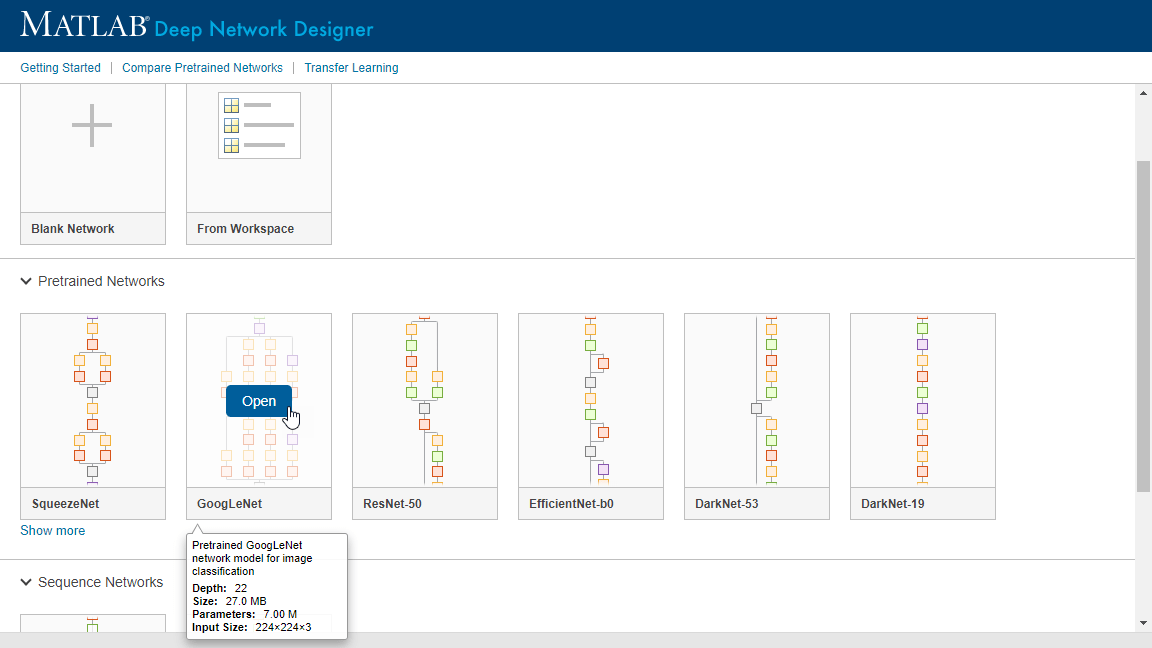Click the Show more link
Image resolution: width=1152 pixels, height=648 pixels.
(52, 531)
